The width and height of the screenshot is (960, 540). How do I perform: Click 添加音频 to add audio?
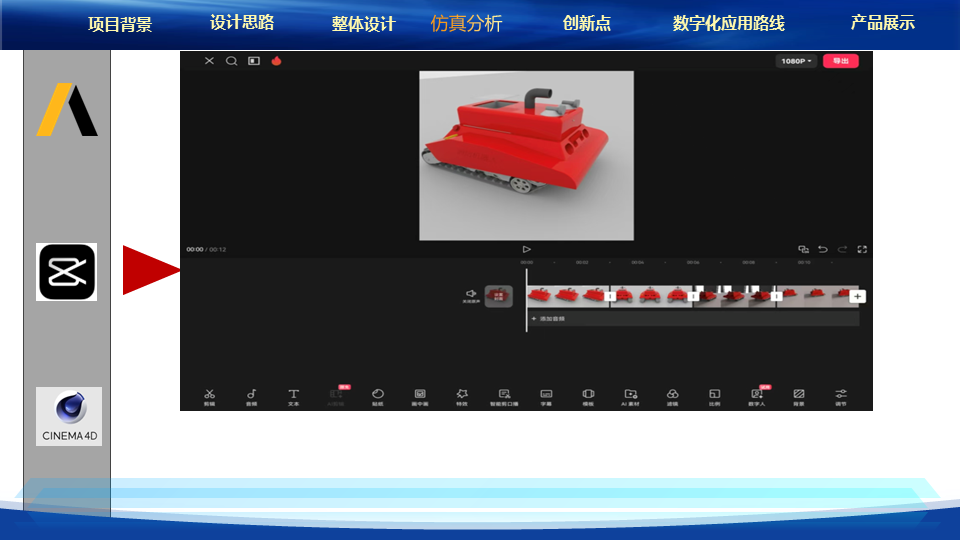pyautogui.click(x=548, y=318)
